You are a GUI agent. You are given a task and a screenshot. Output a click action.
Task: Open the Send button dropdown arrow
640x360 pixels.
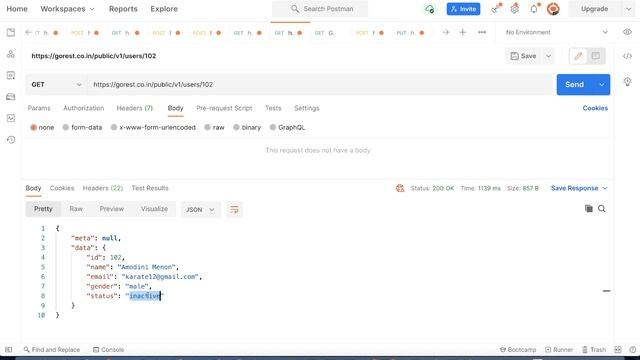coord(602,84)
